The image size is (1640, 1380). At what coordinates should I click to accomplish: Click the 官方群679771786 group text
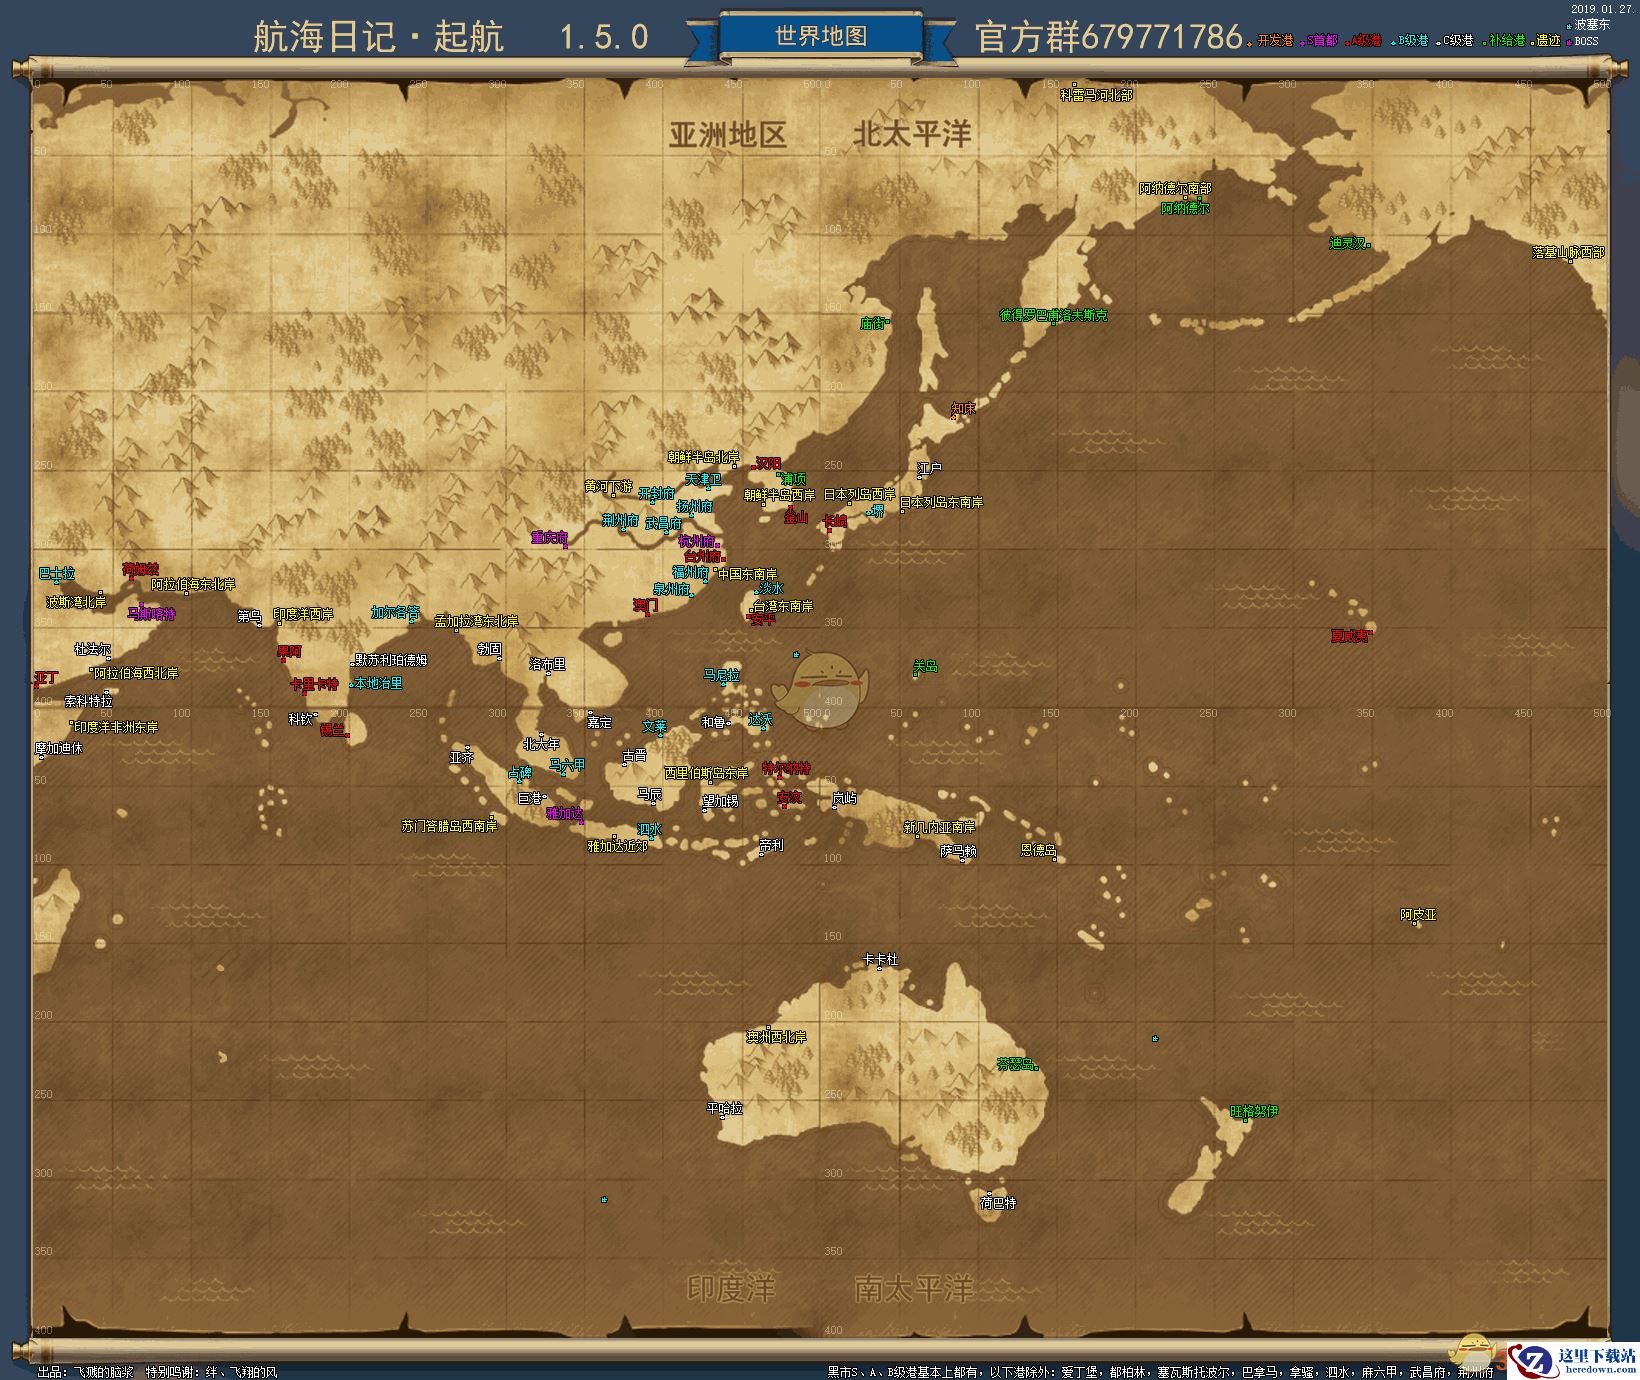tap(1108, 38)
